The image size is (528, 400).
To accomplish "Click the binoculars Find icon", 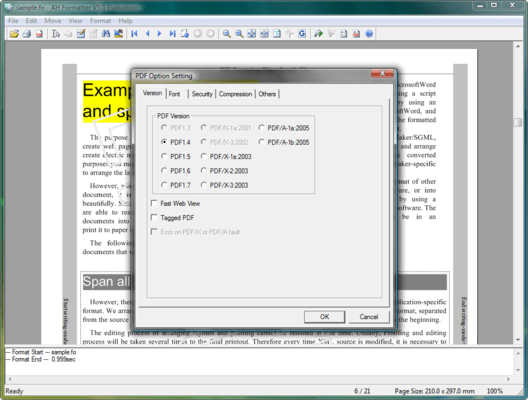I will pos(106,34).
